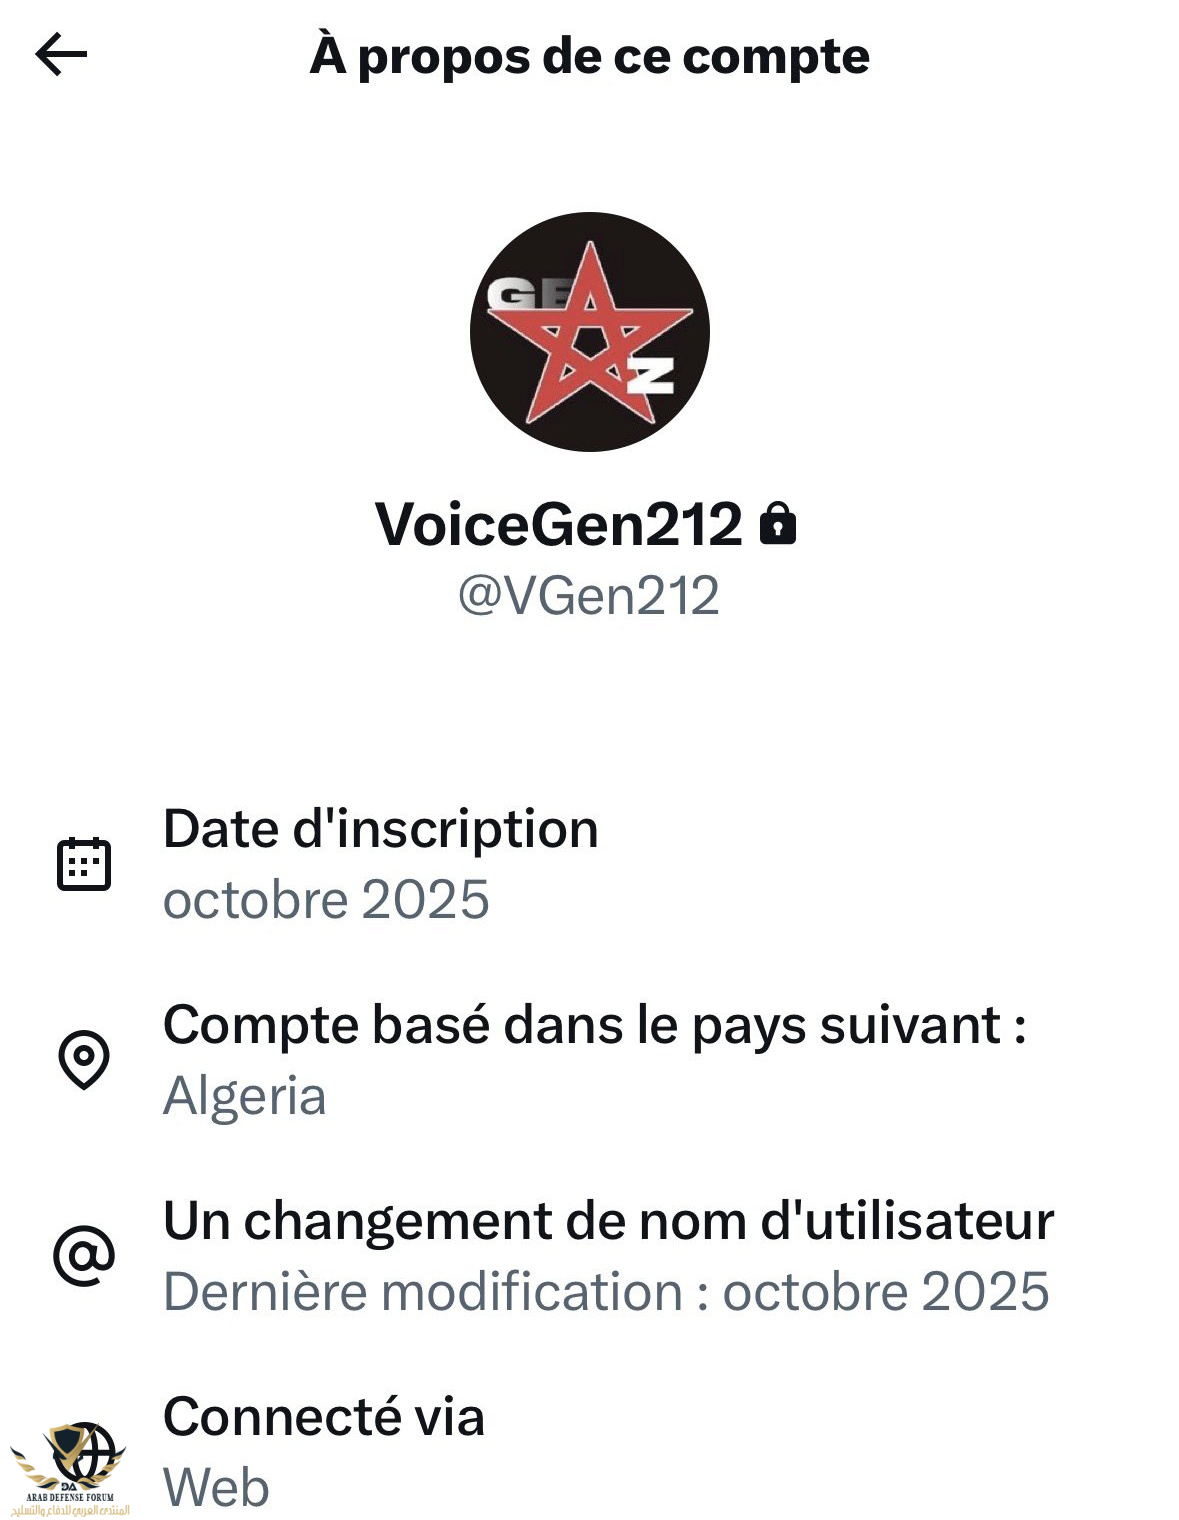
Task: Tap the padlock icon beside VoiceGen212
Action: coord(778,523)
